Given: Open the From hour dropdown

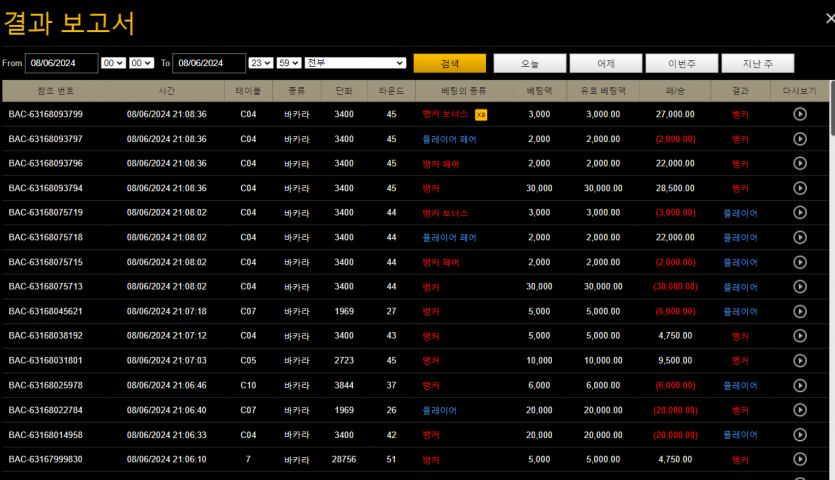Looking at the screenshot, I should click(113, 63).
